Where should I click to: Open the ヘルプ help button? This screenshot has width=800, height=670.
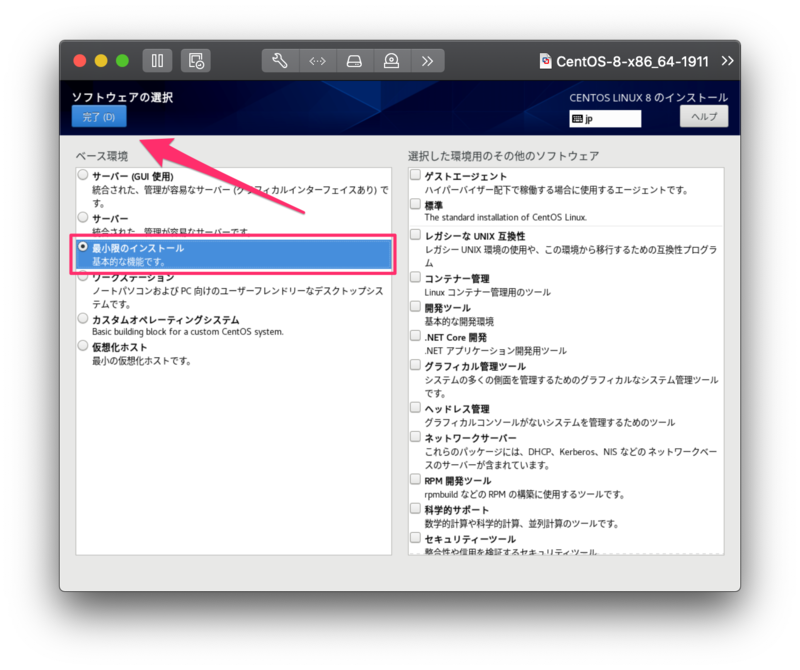click(x=704, y=116)
